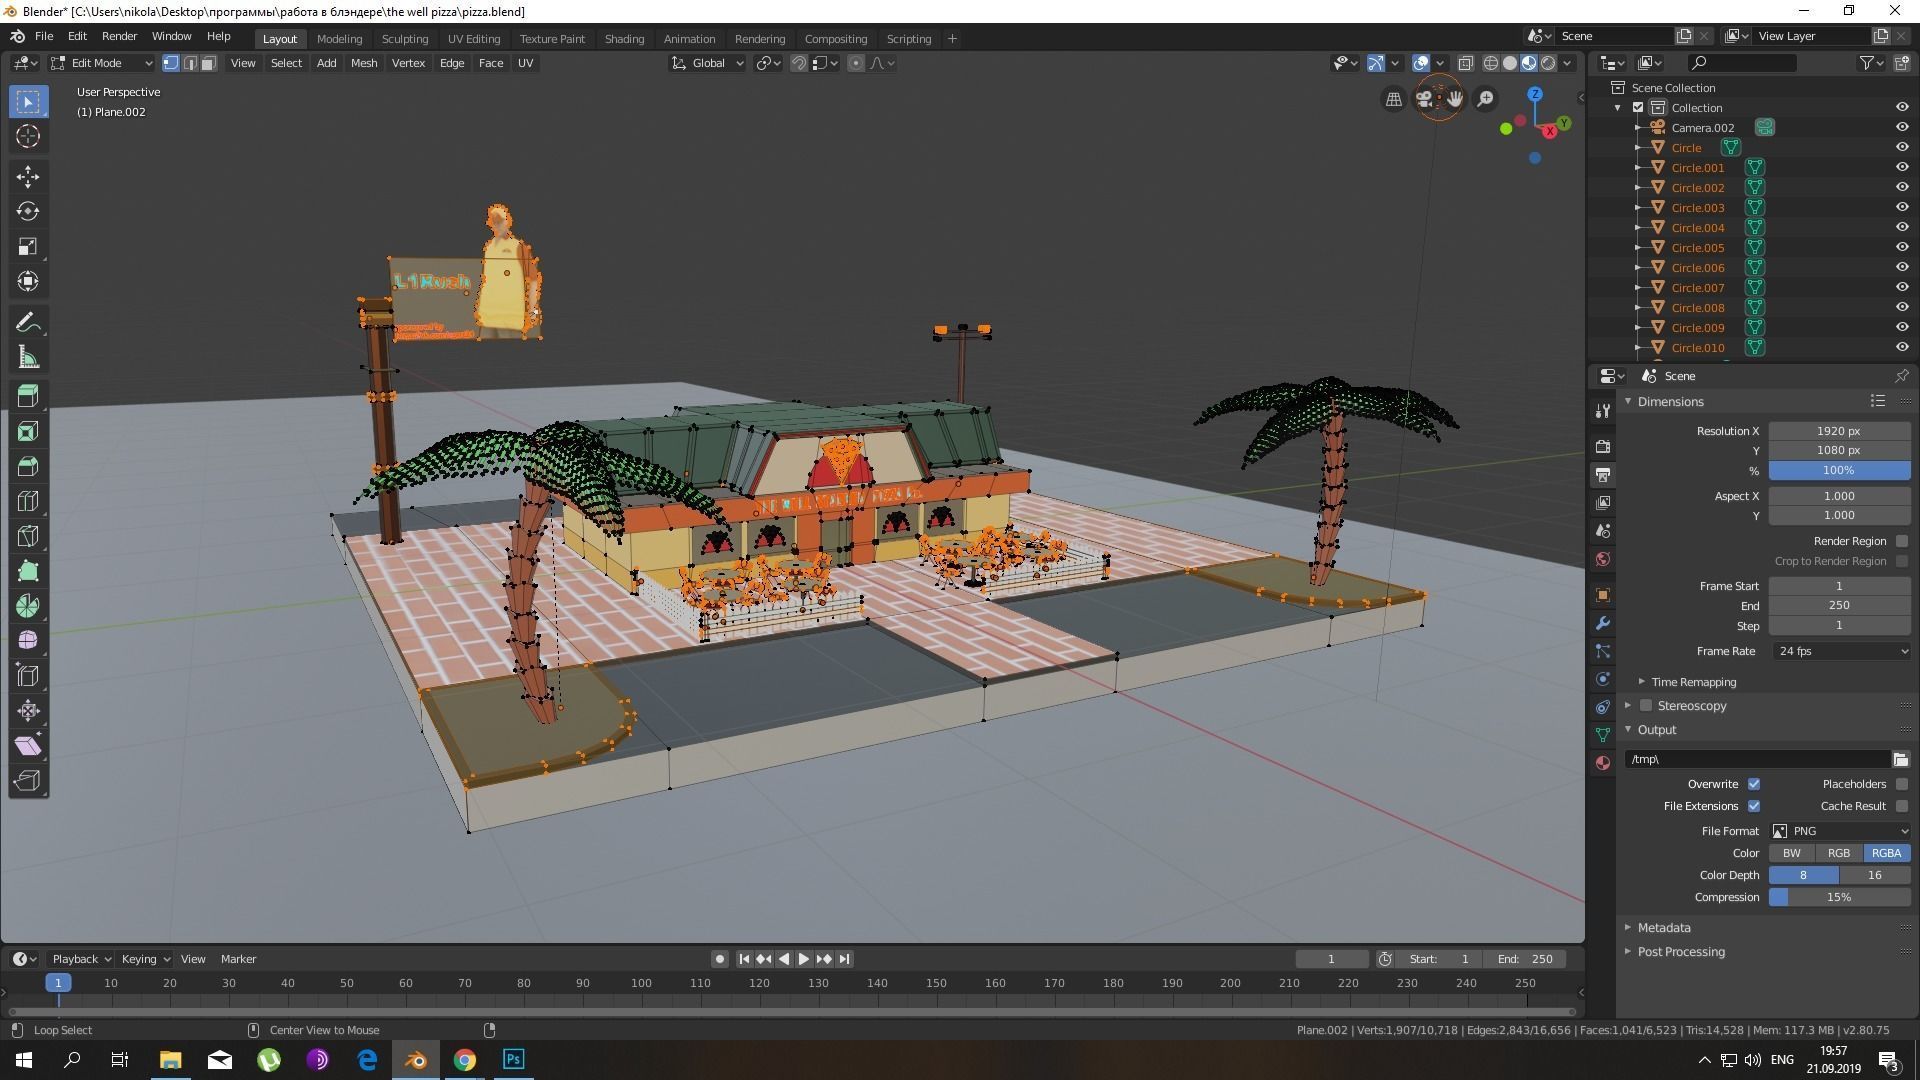Viewport: 1920px width, 1080px height.
Task: Select the Annotate pencil tool
Action: click(x=28, y=322)
